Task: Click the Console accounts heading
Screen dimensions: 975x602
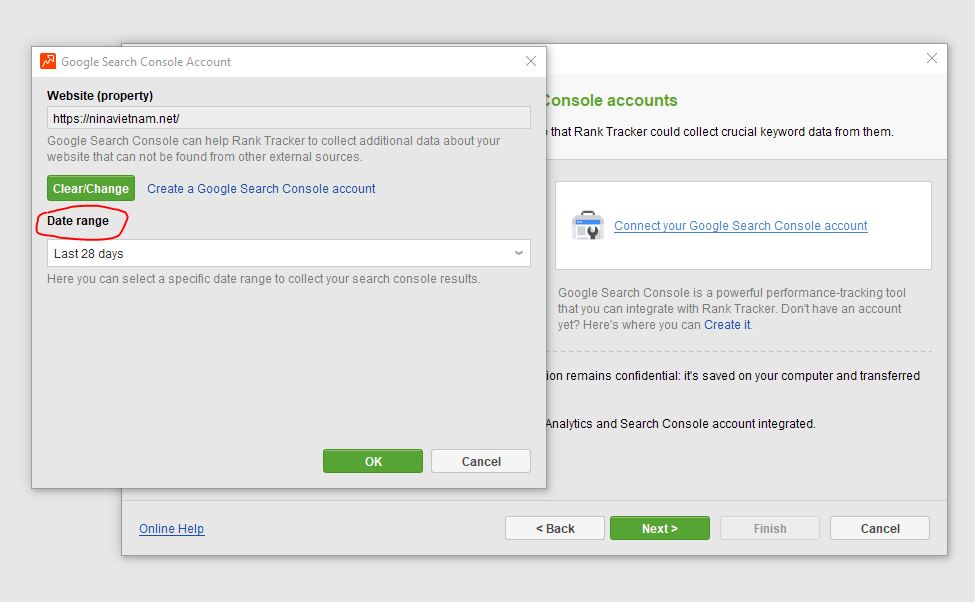Action: coord(610,101)
